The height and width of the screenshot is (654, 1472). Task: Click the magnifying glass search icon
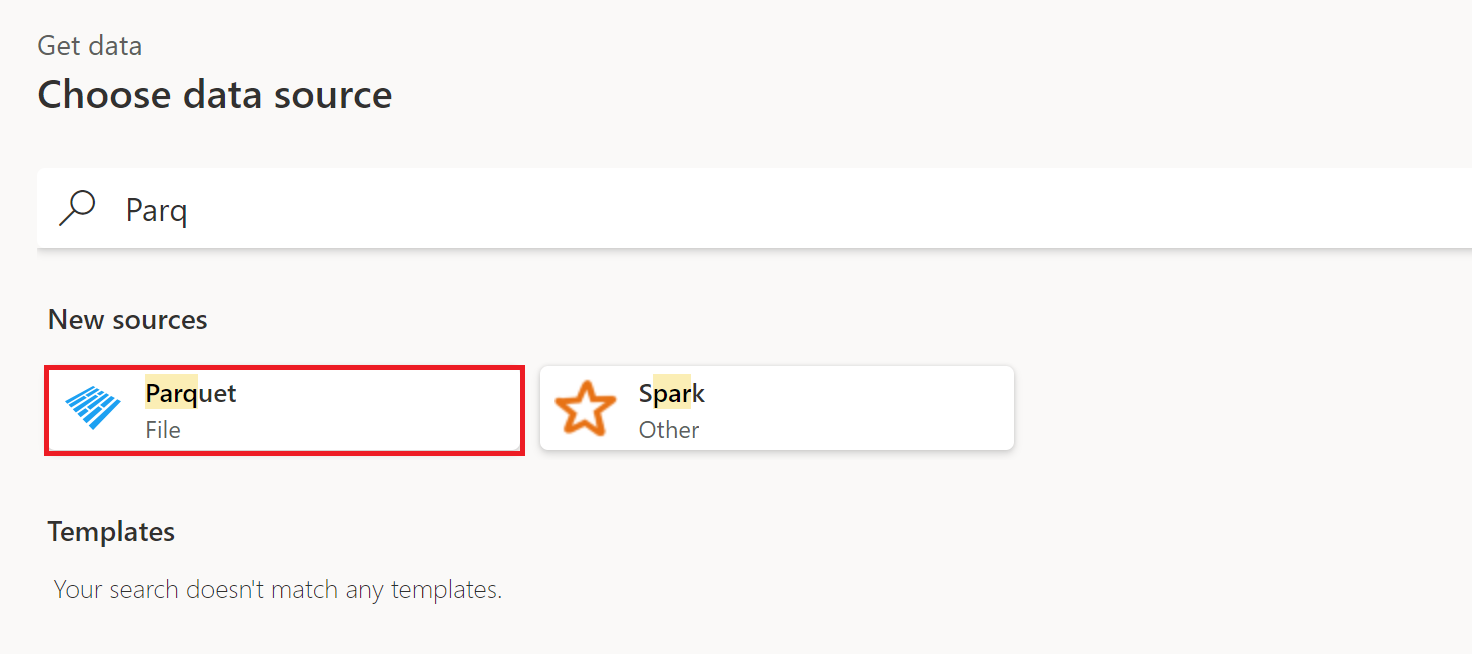pyautogui.click(x=77, y=208)
